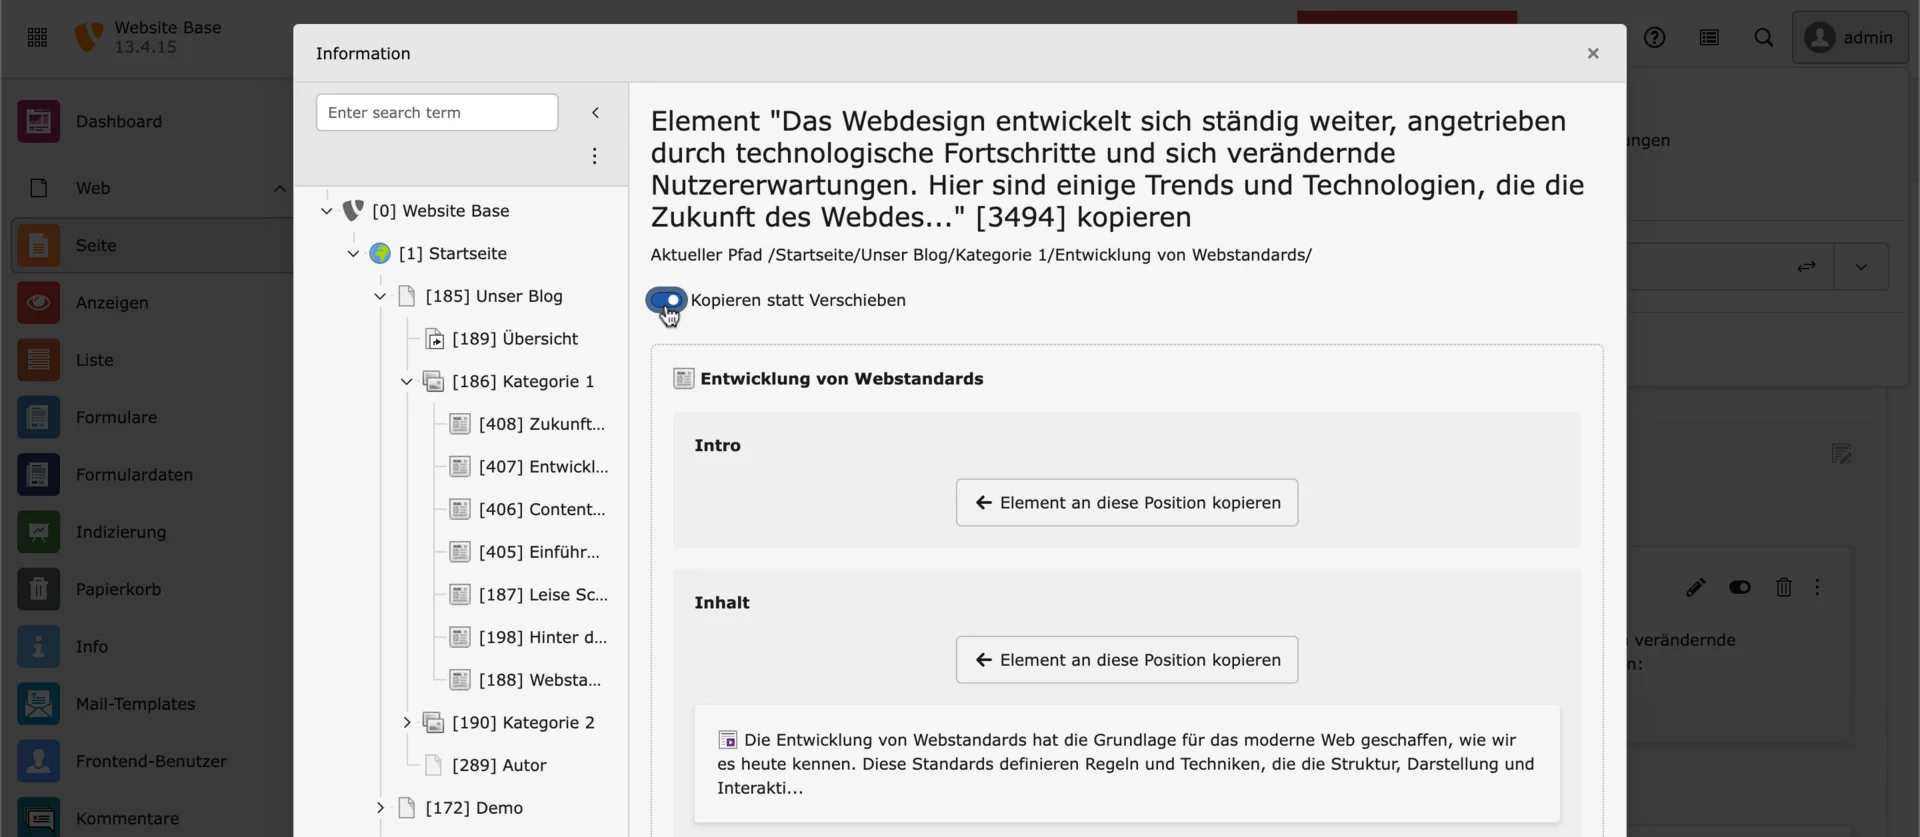
Task: Click Entwicklung von Webstandards page icon
Action: coord(684,379)
